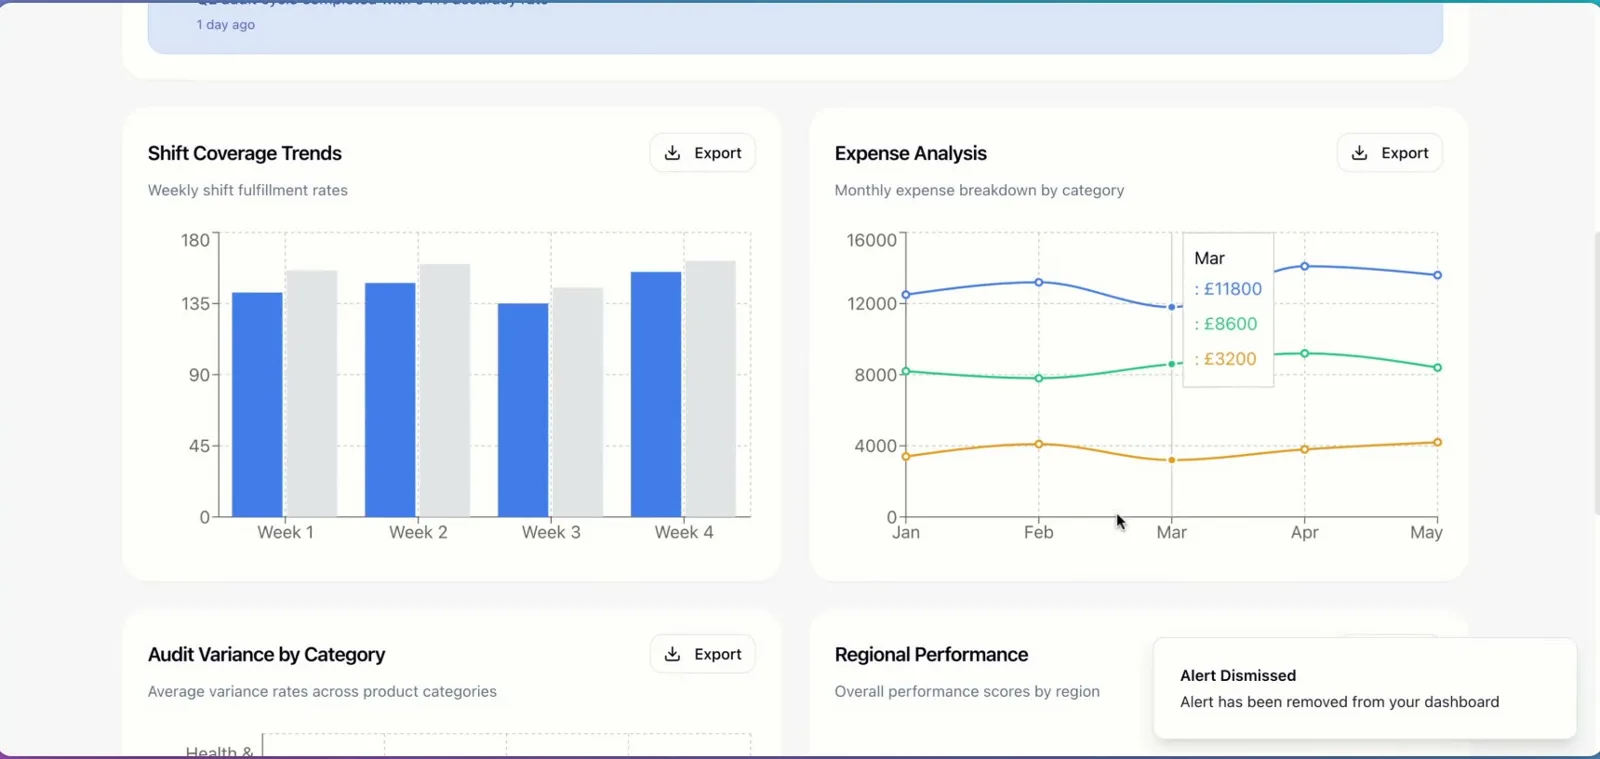Click the 'Expense Analysis' heading

click(911, 153)
